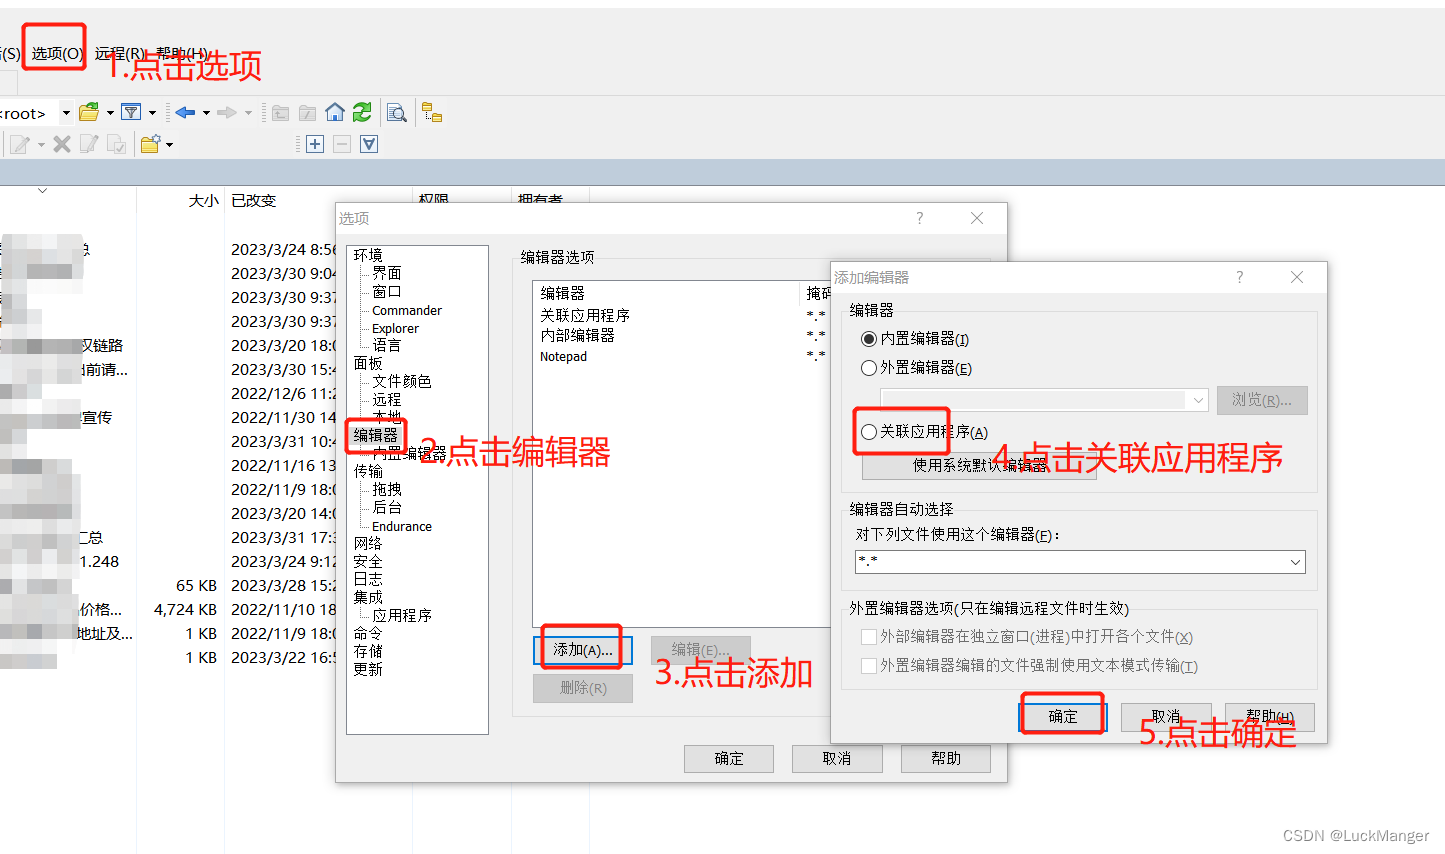Go to the Home directory icon
Viewport: 1445px width, 854px height.
pos(335,112)
